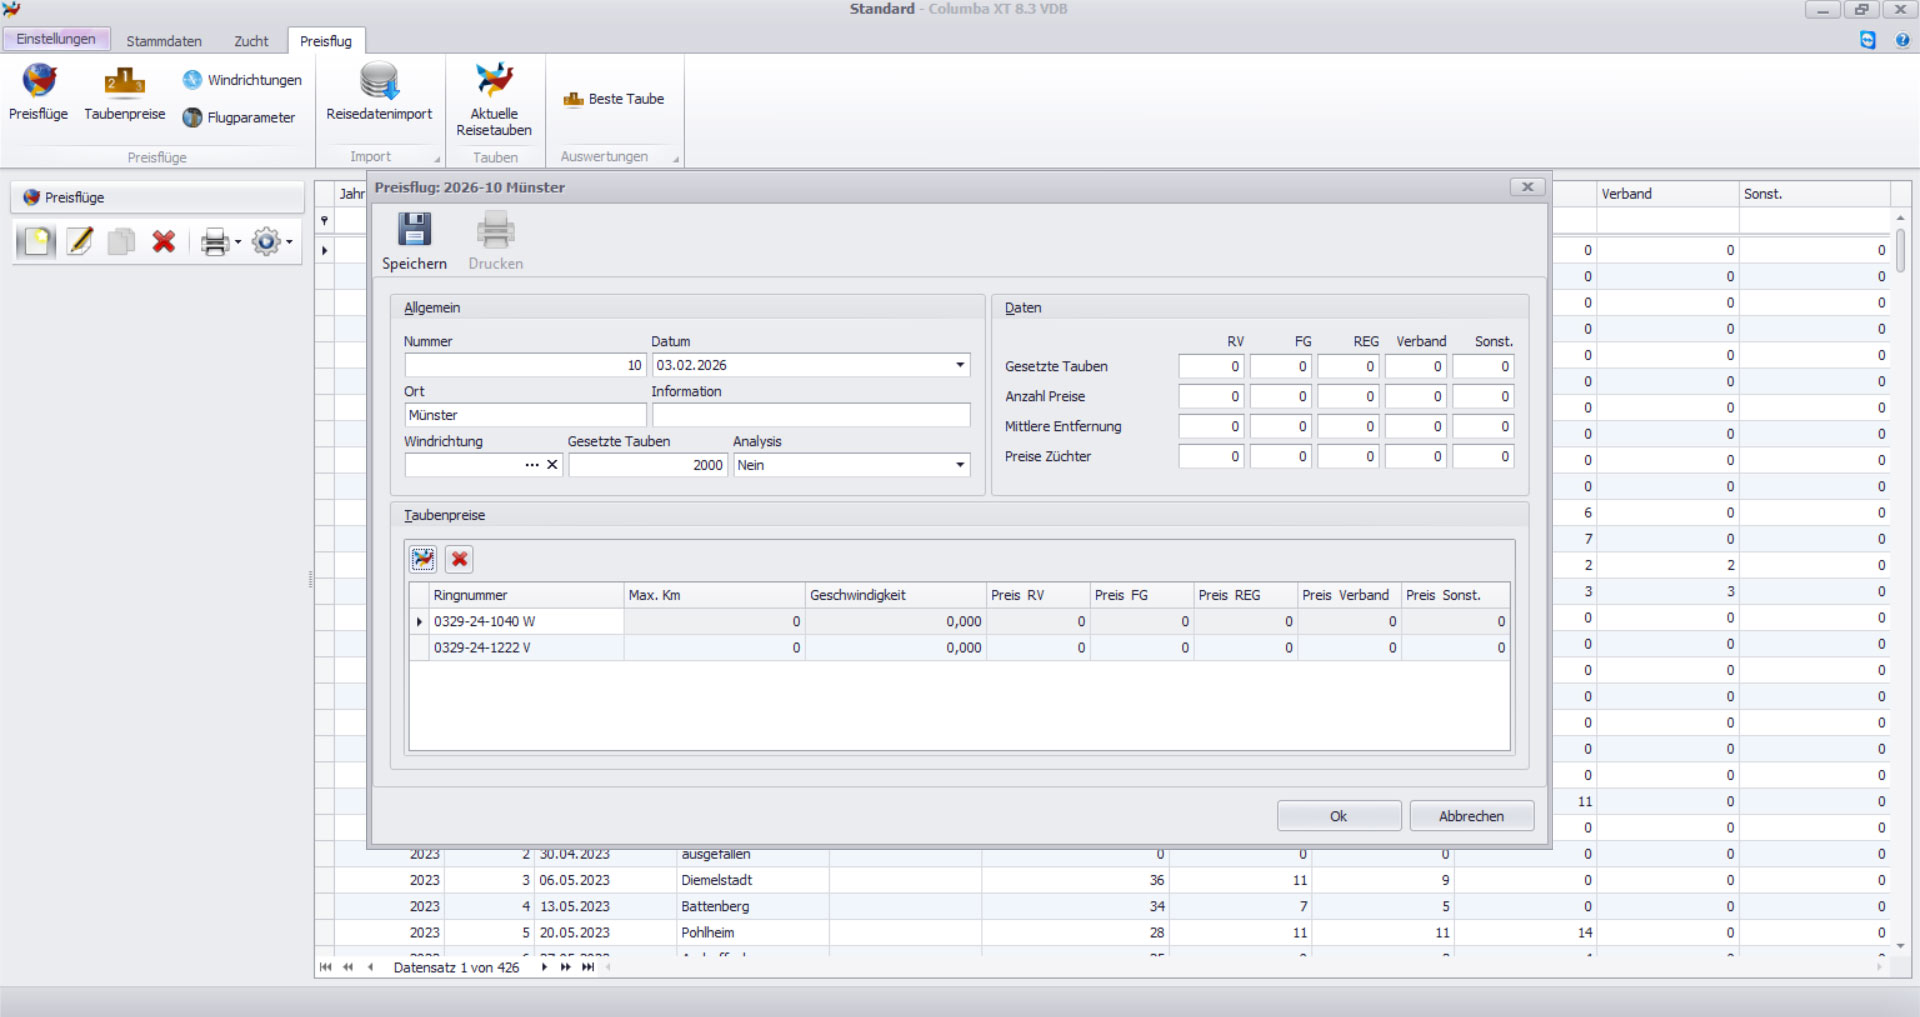Open Aktuelle Reisetauben
This screenshot has height=1017, width=1920.
point(494,82)
